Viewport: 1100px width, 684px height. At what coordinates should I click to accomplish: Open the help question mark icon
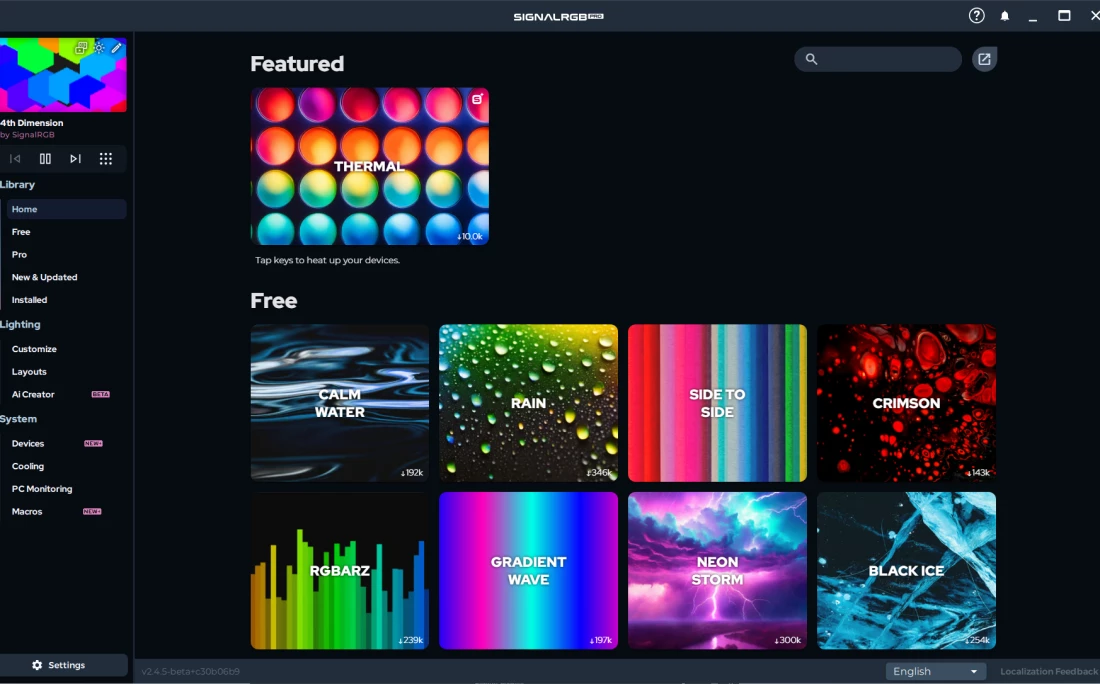coord(976,16)
